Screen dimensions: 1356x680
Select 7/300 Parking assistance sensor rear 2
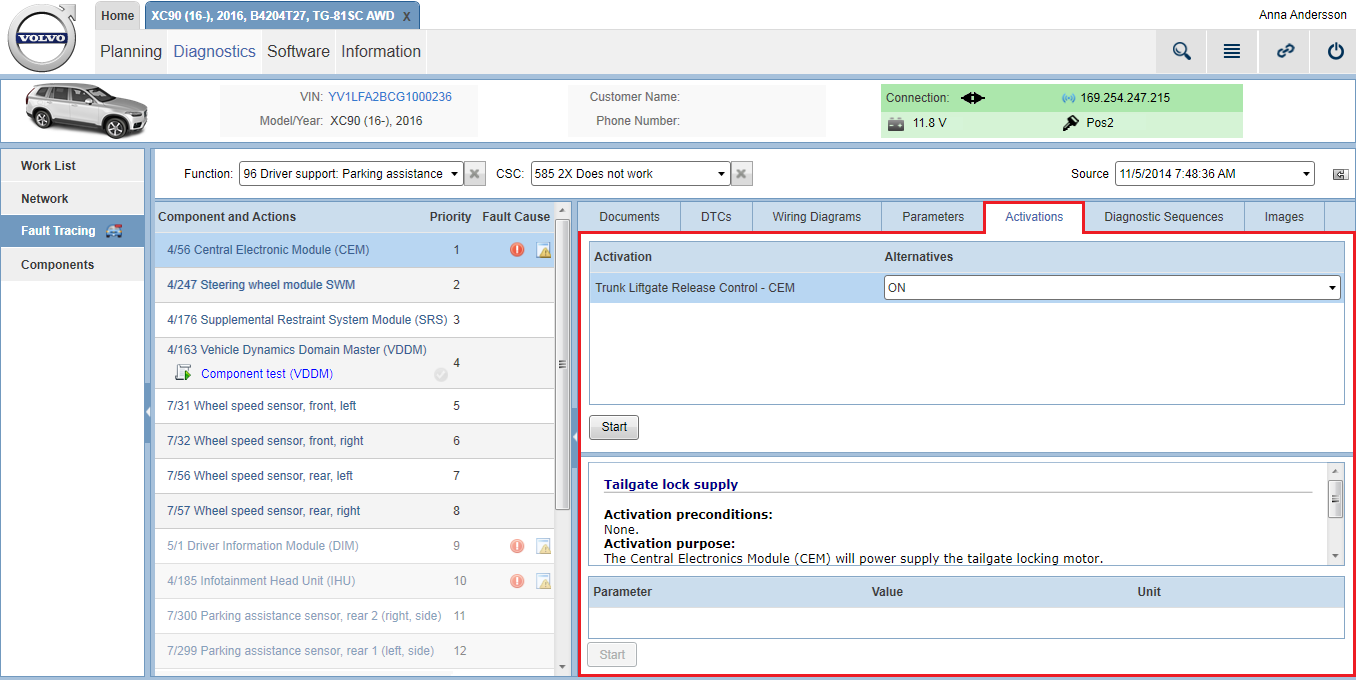click(x=354, y=616)
